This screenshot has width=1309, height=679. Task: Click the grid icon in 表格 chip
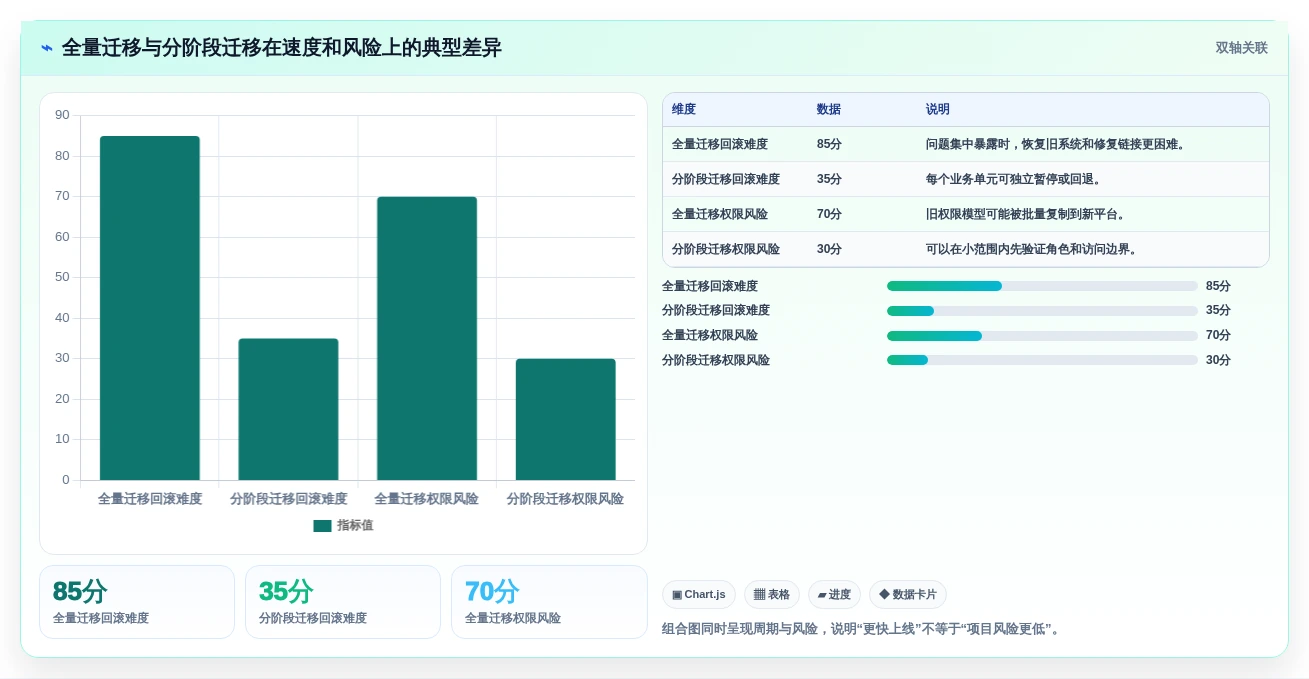(x=759, y=595)
